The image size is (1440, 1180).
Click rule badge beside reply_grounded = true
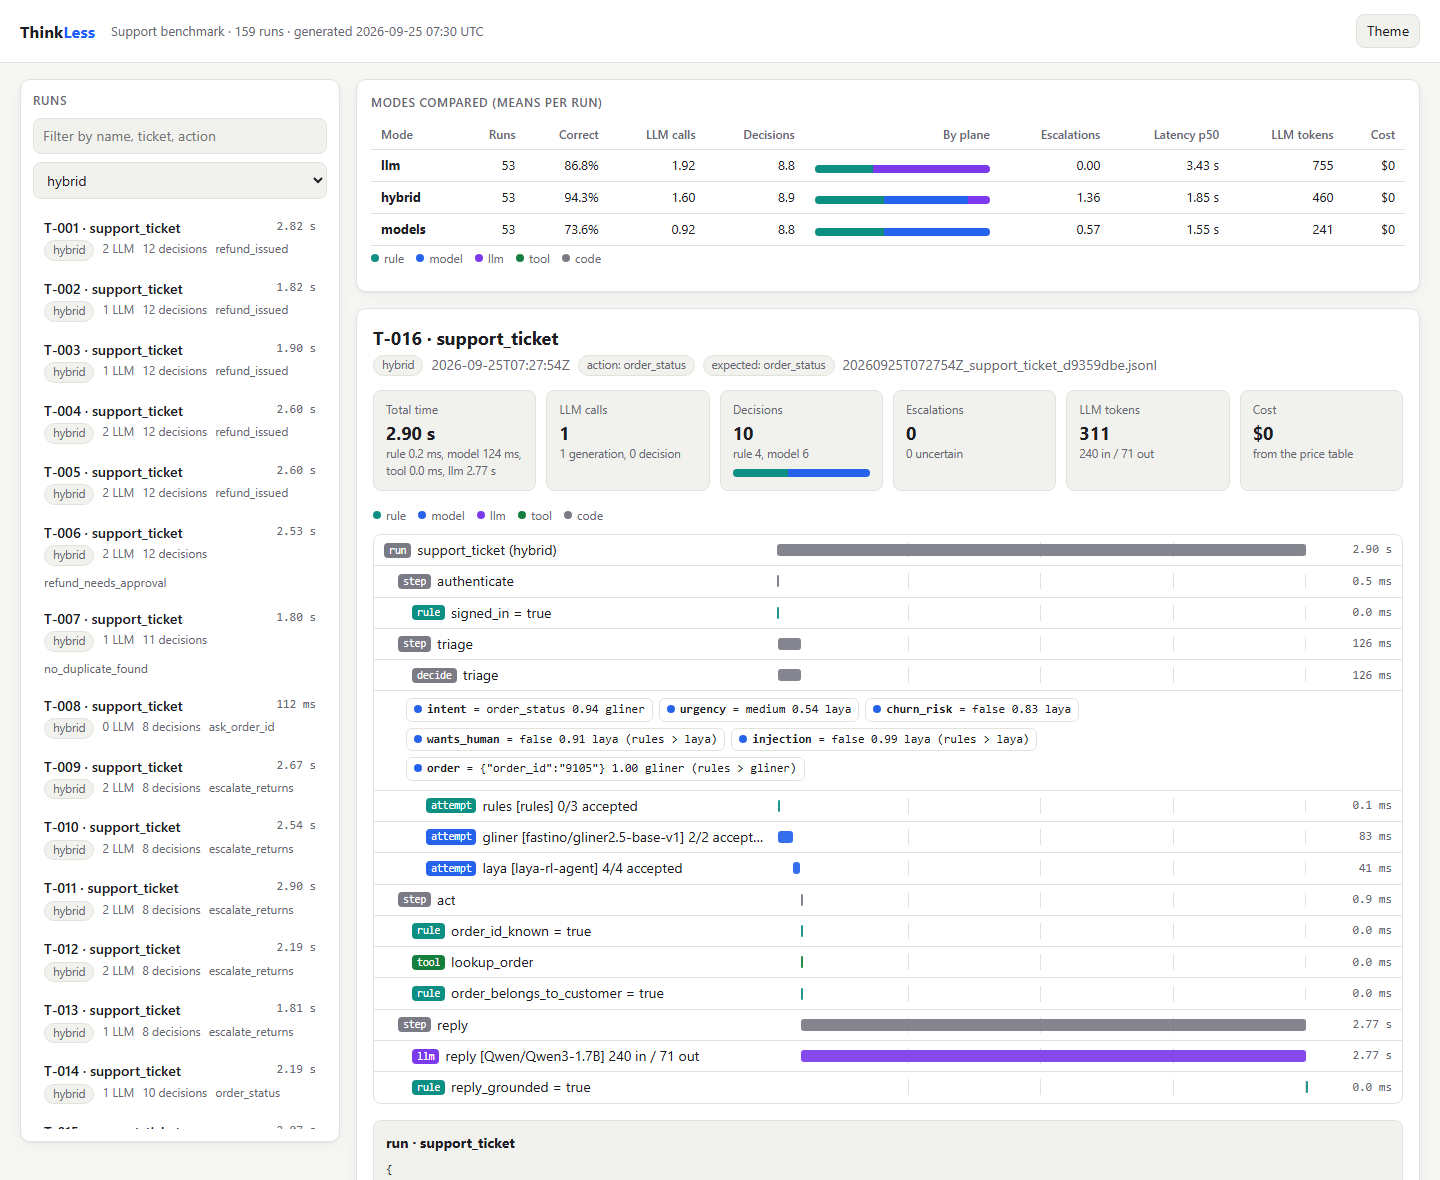[428, 1087]
